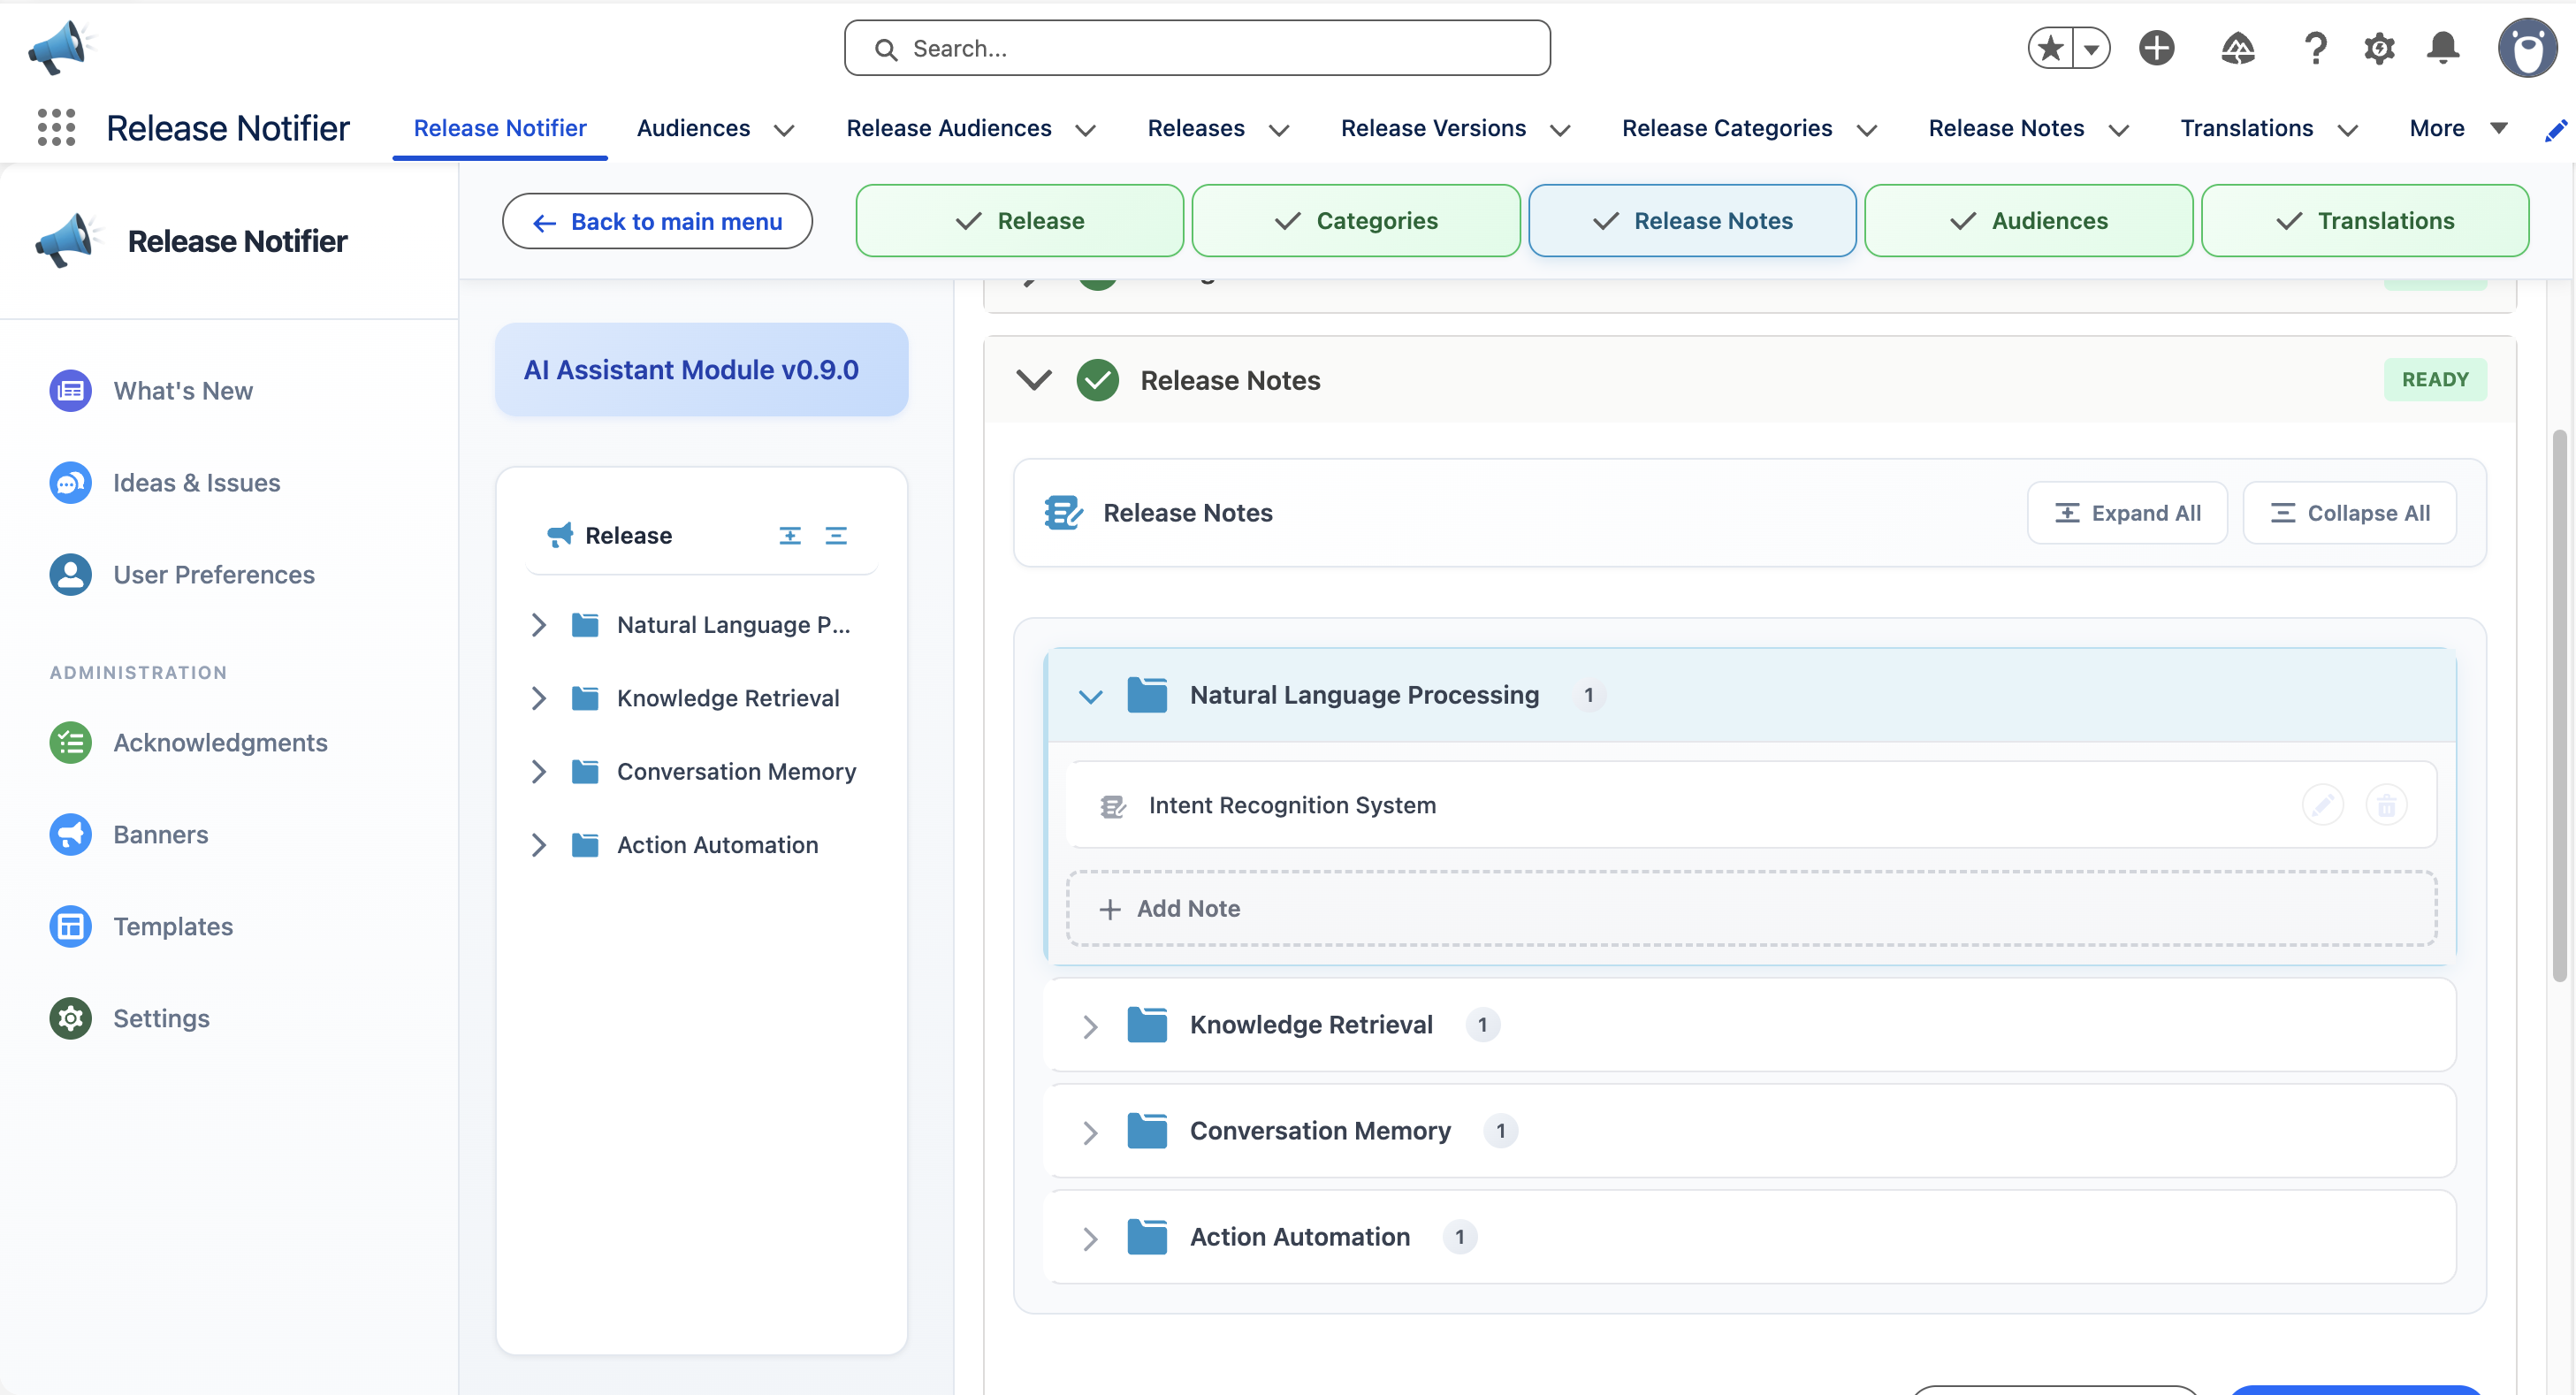The height and width of the screenshot is (1395, 2576).
Task: Delete the Intent Recognition System note
Action: 2387,805
